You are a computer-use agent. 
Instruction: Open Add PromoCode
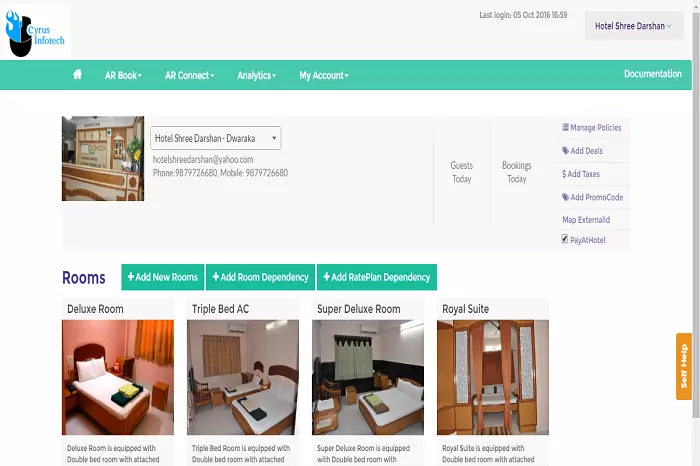[x=592, y=197]
